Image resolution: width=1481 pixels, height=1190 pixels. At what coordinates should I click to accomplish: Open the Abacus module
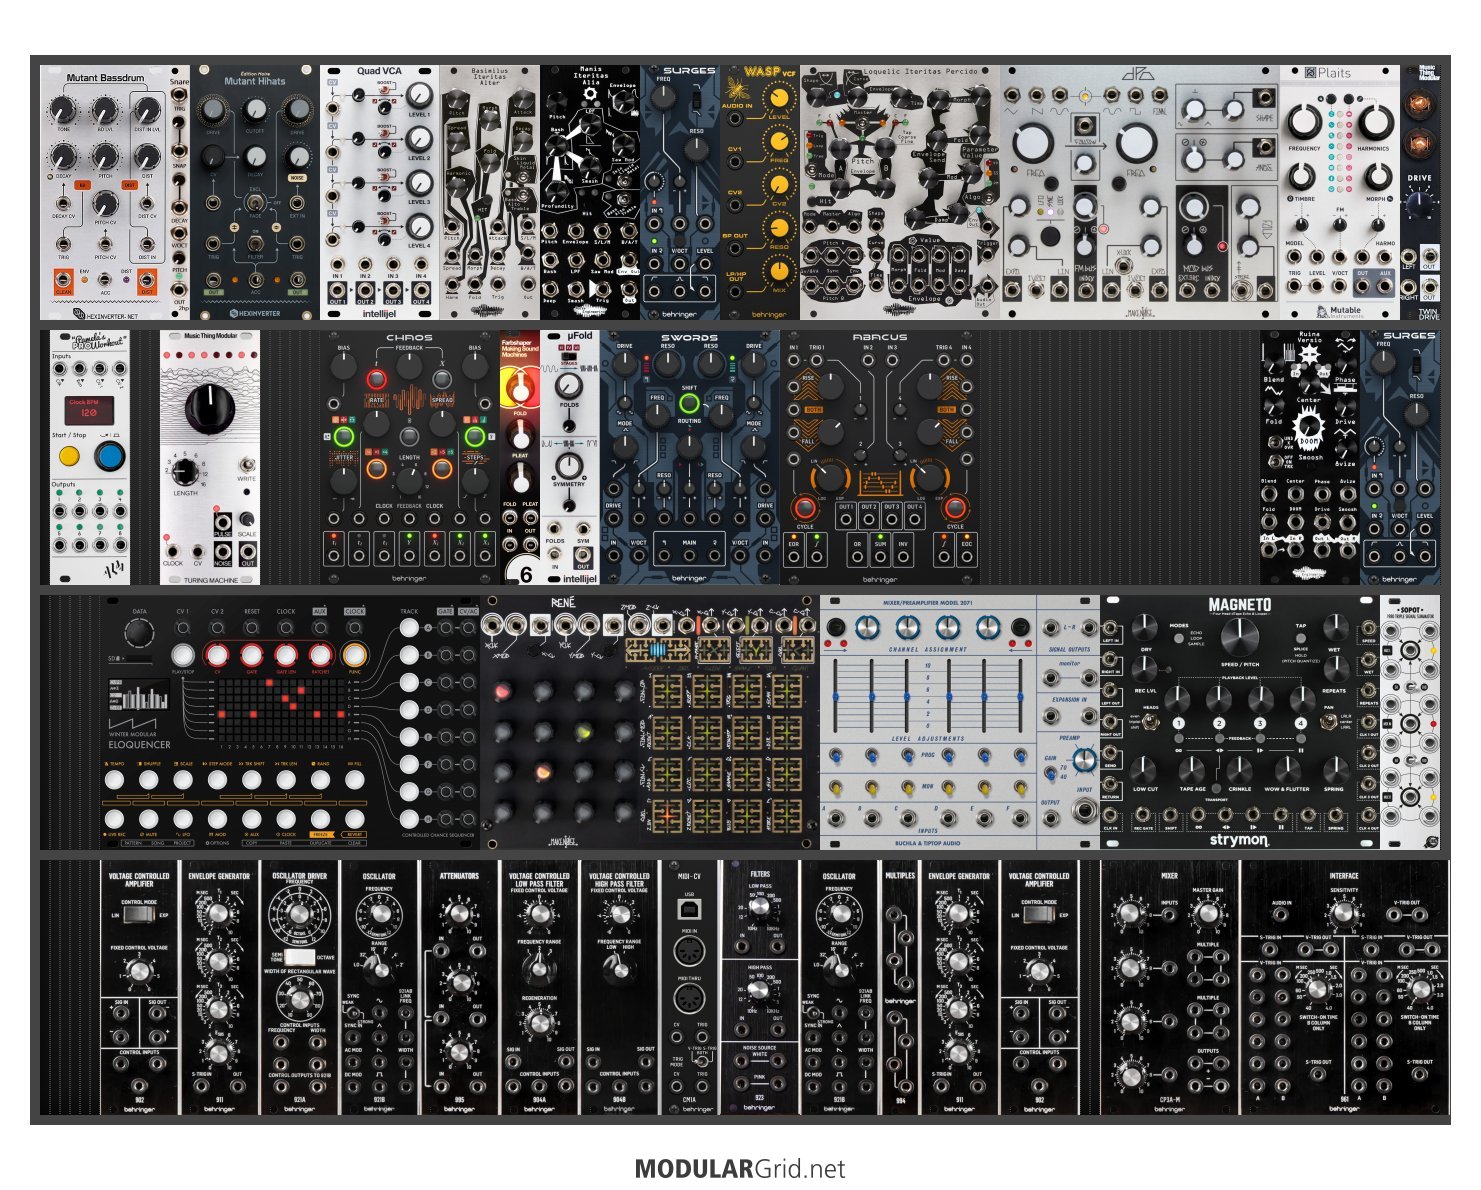tap(880, 457)
